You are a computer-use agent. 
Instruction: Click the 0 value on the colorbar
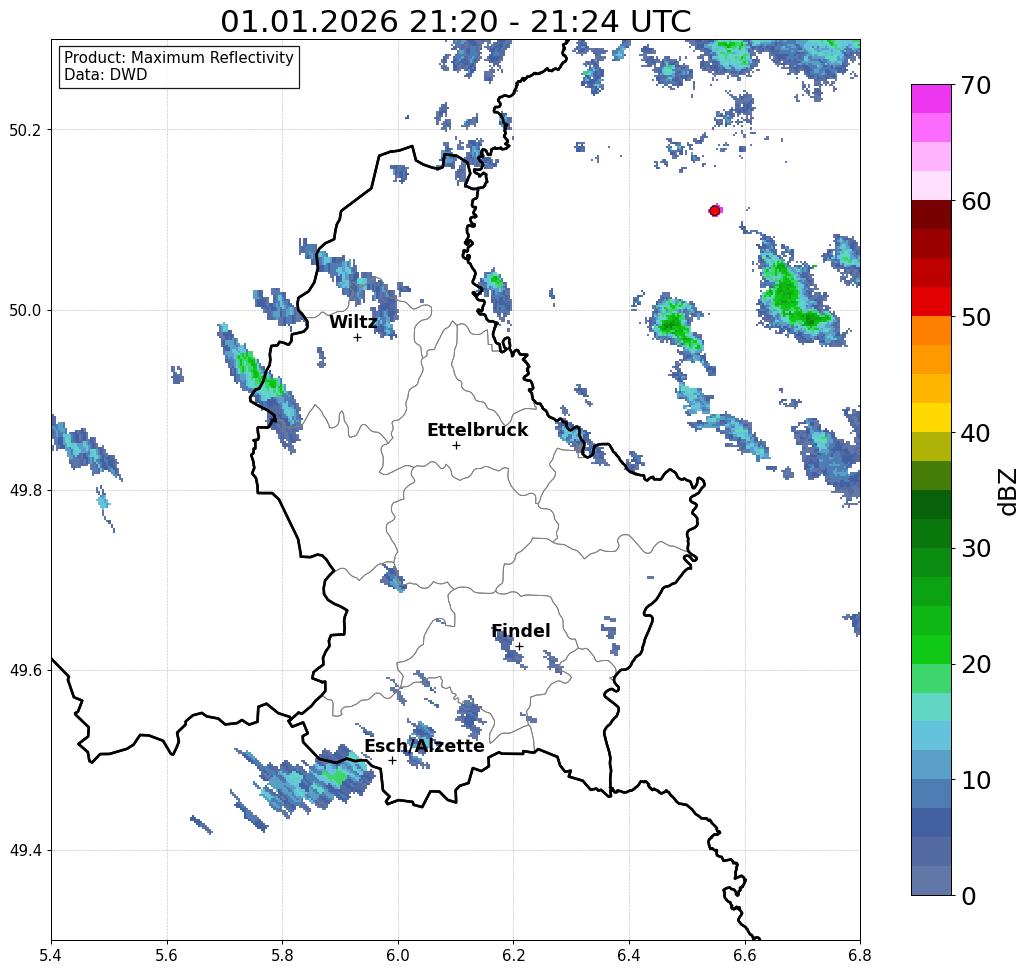click(969, 896)
